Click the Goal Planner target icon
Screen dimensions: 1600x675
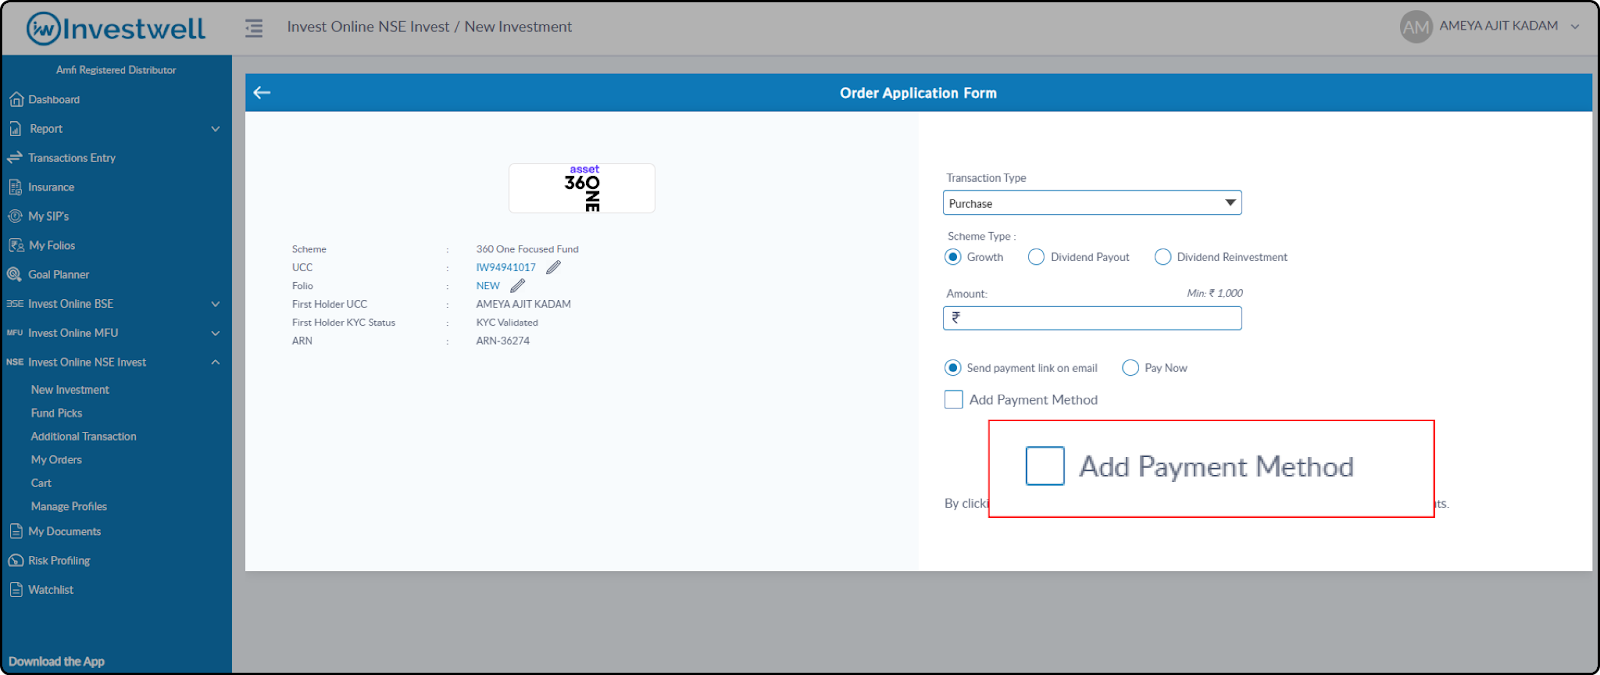pyautogui.click(x=15, y=274)
